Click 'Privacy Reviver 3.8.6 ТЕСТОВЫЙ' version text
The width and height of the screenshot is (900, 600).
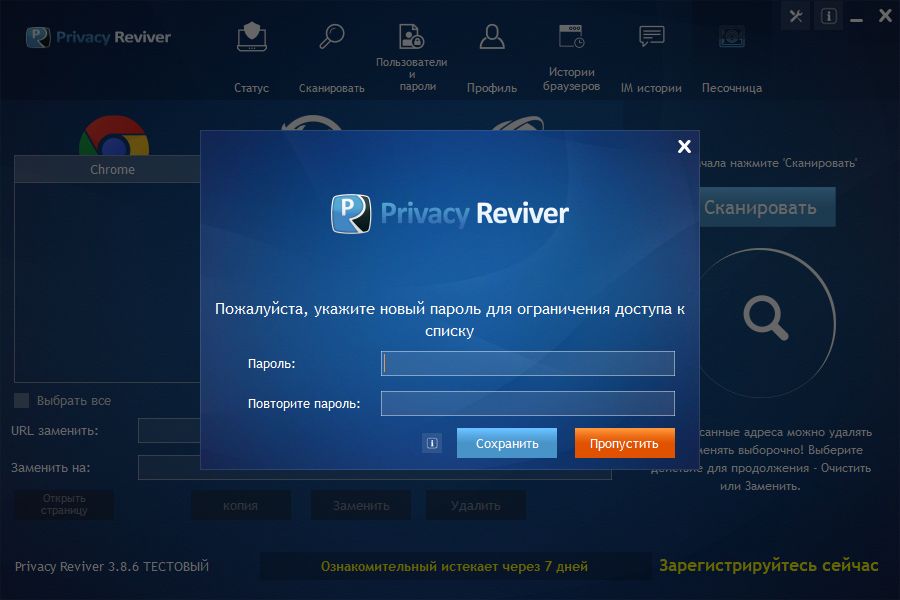click(x=112, y=566)
